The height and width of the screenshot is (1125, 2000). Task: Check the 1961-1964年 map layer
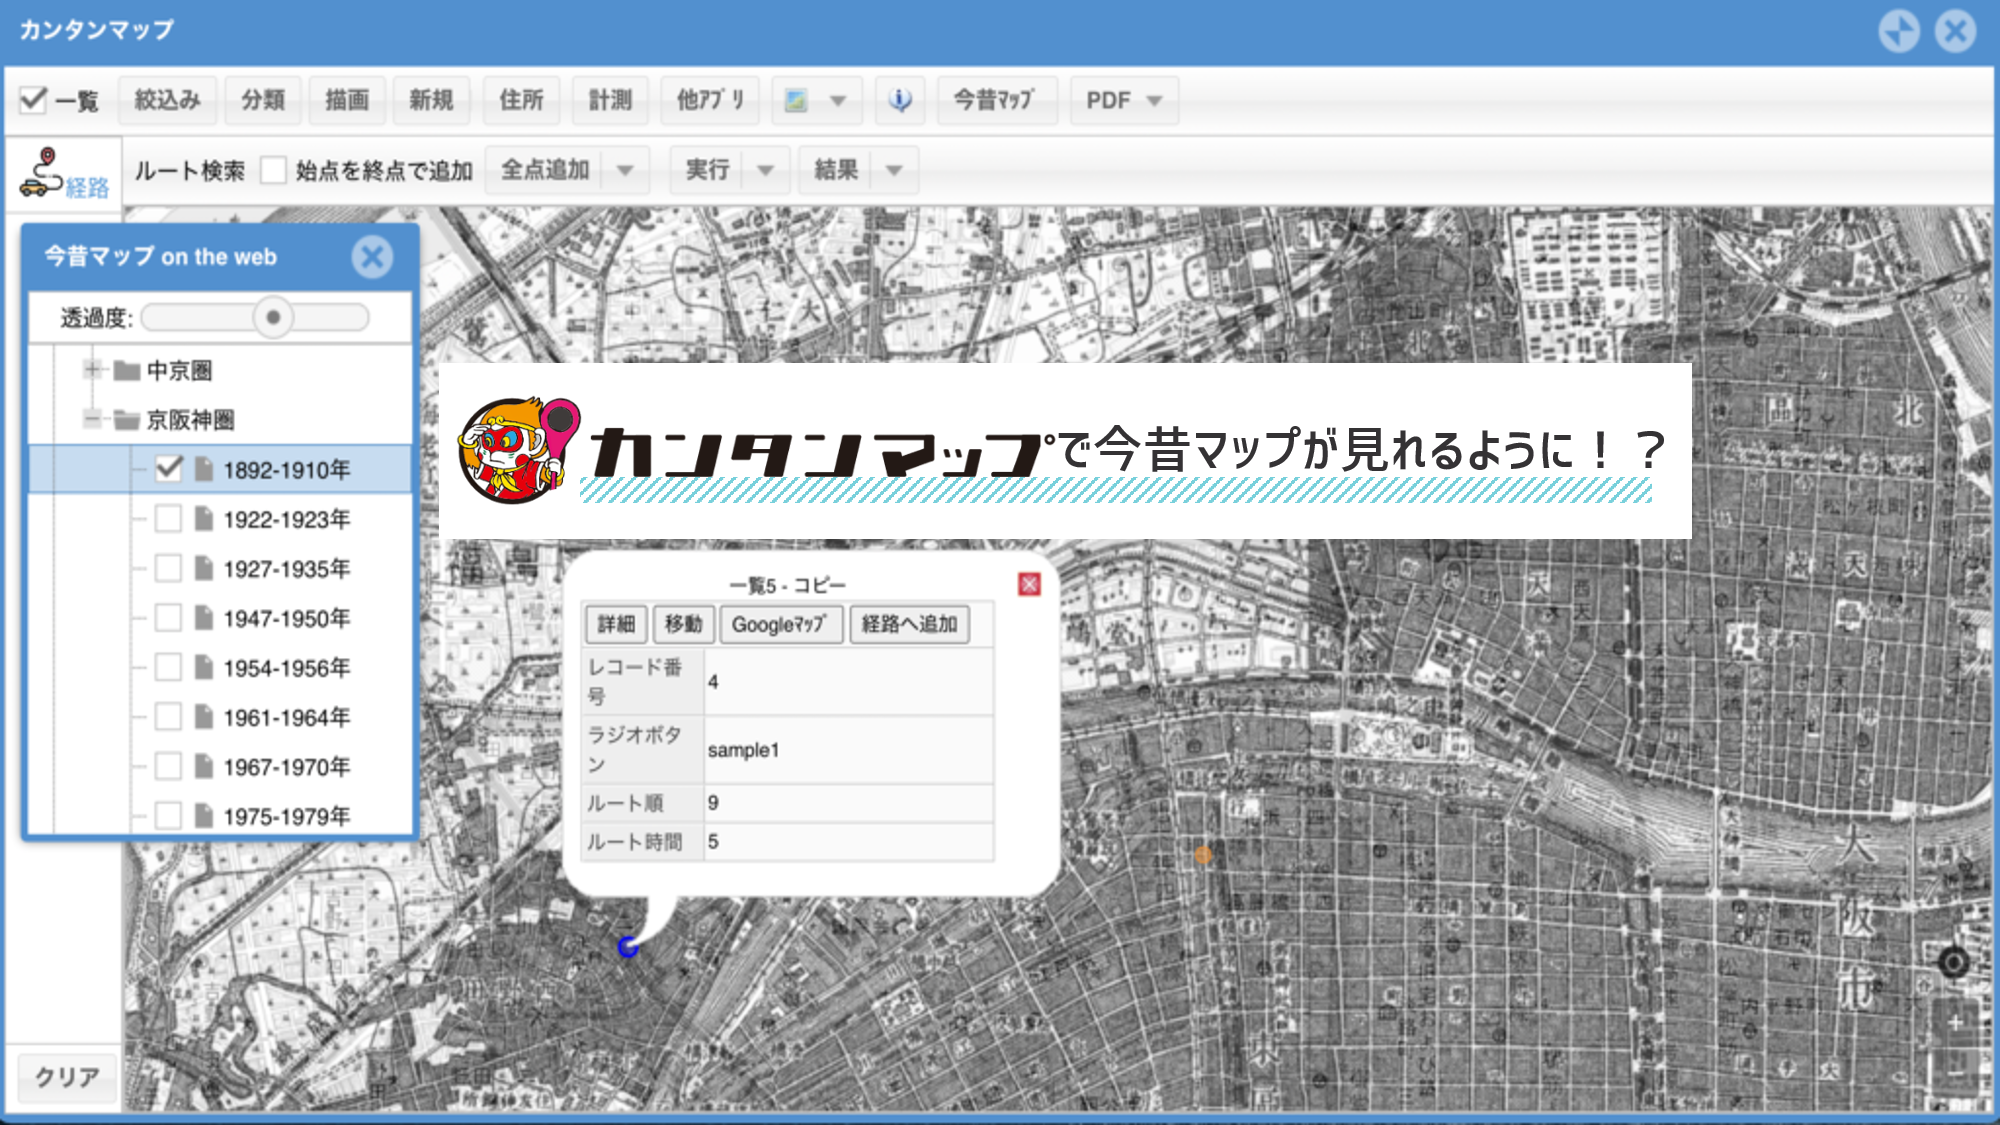click(169, 716)
